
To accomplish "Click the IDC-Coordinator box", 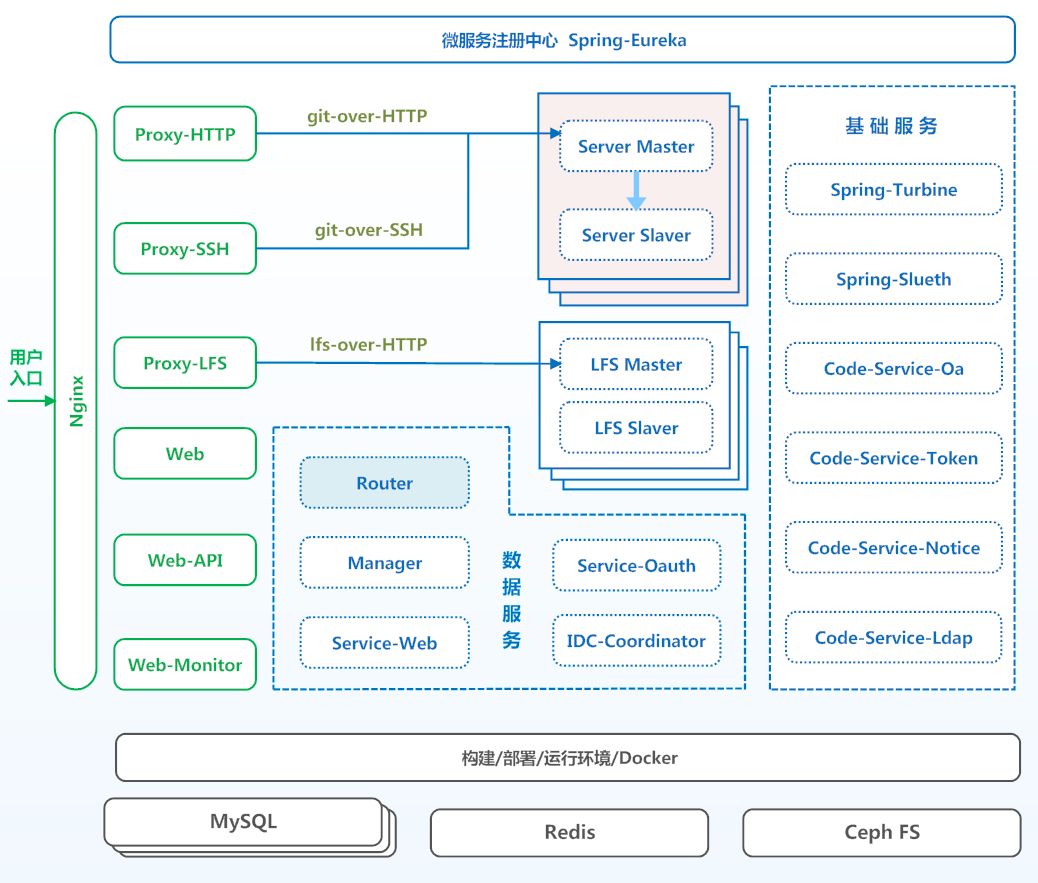I will (x=636, y=641).
